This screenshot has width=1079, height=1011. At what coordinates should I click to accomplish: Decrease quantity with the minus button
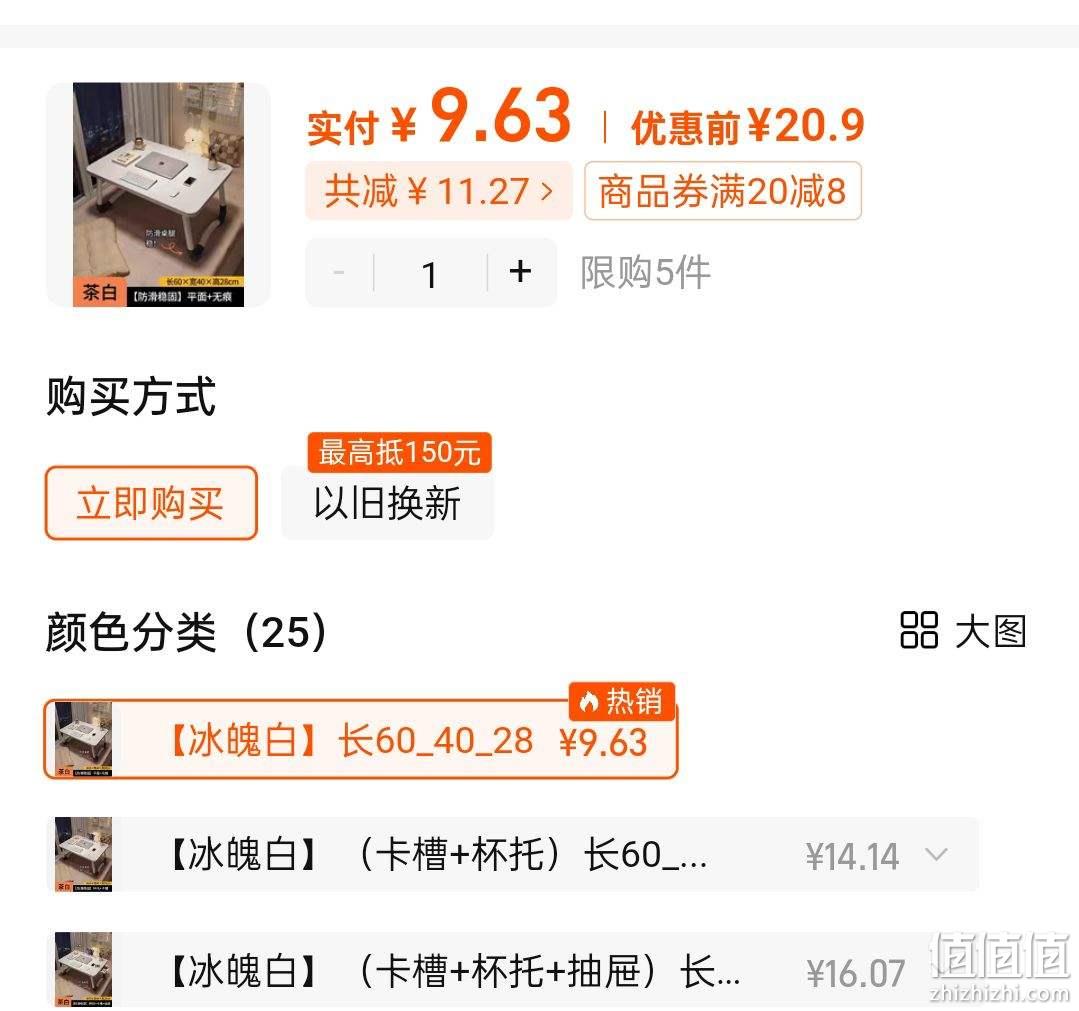(x=339, y=273)
